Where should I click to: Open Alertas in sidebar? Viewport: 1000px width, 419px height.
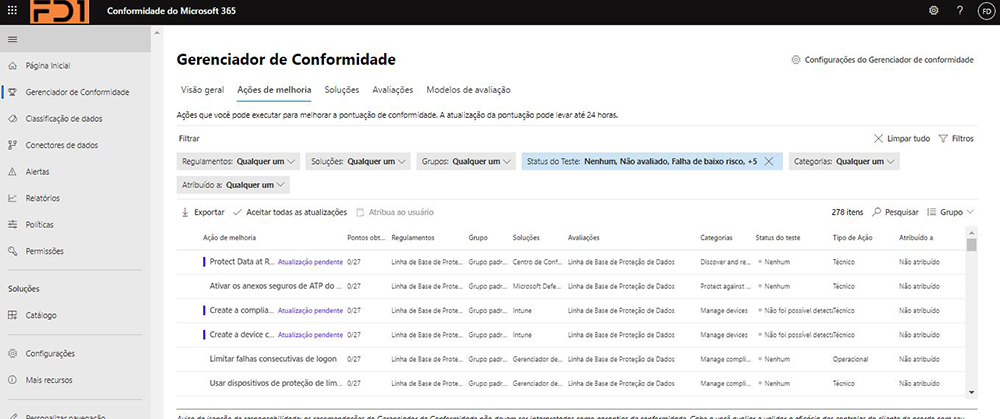click(37, 172)
